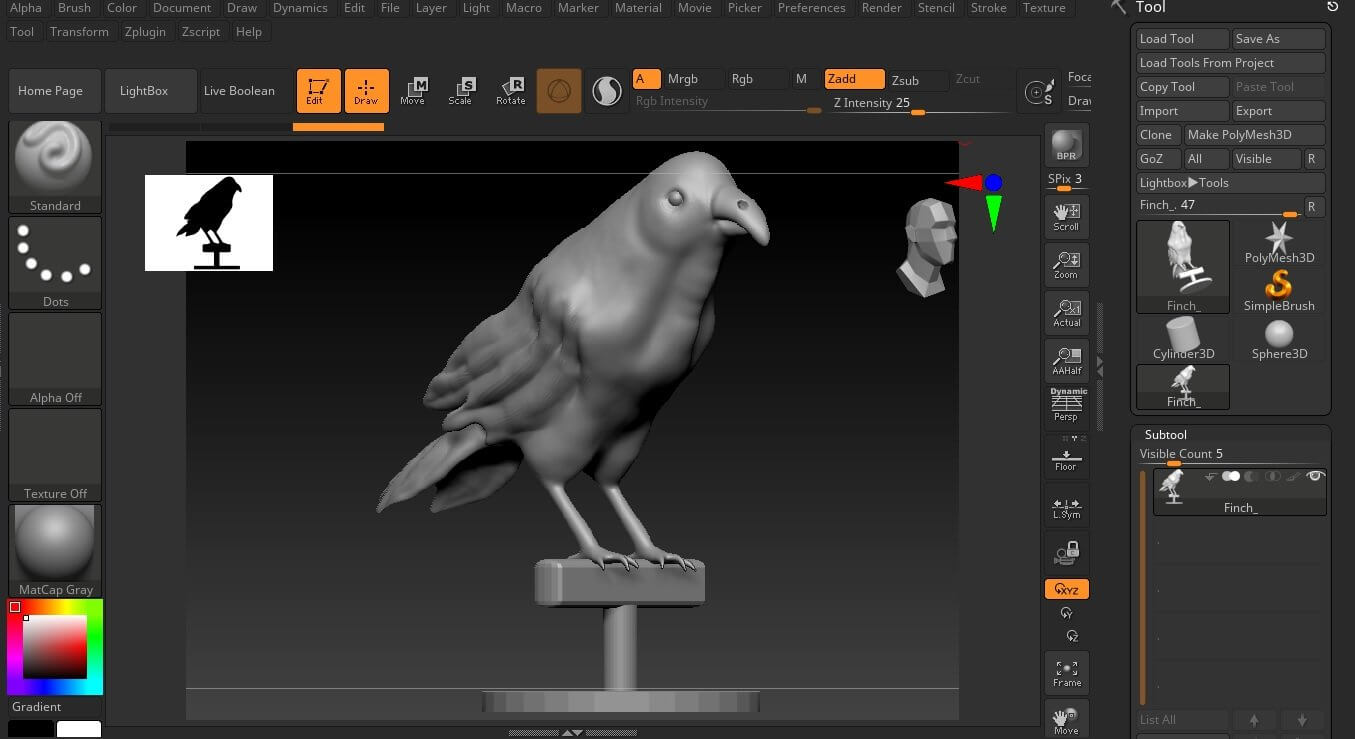Viewport: 1355px width, 739px height.
Task: Open the Preferences menu
Action: 811,8
